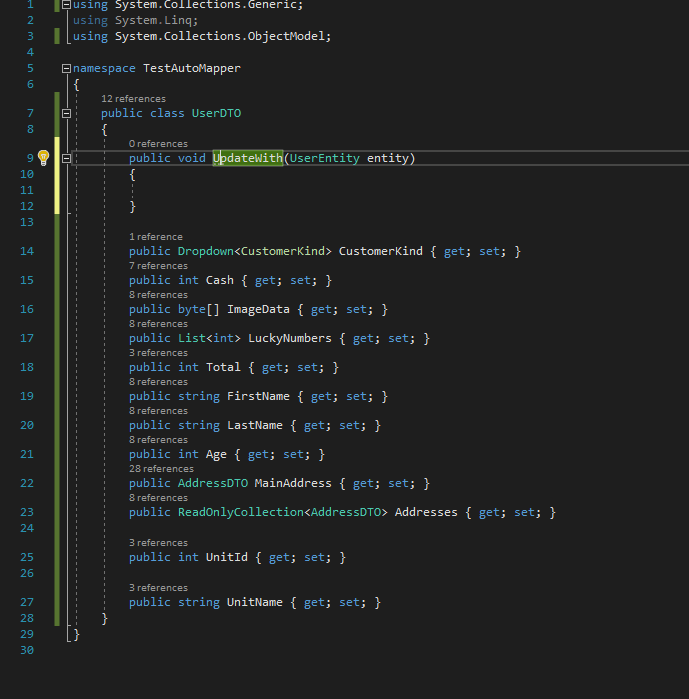Click the 'get' accessor on the UnitName line

314,602
